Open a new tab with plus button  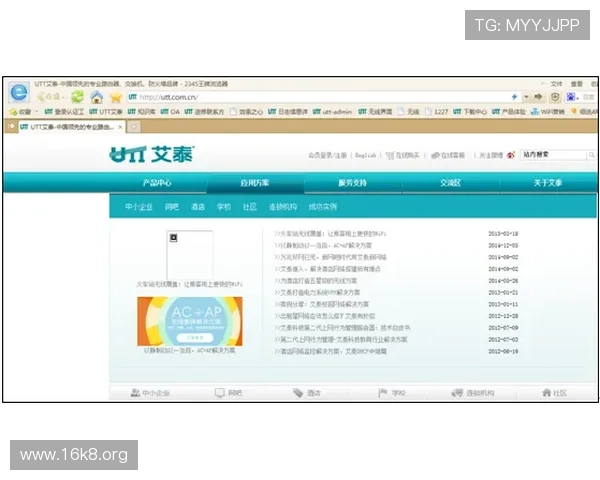click(x=134, y=127)
